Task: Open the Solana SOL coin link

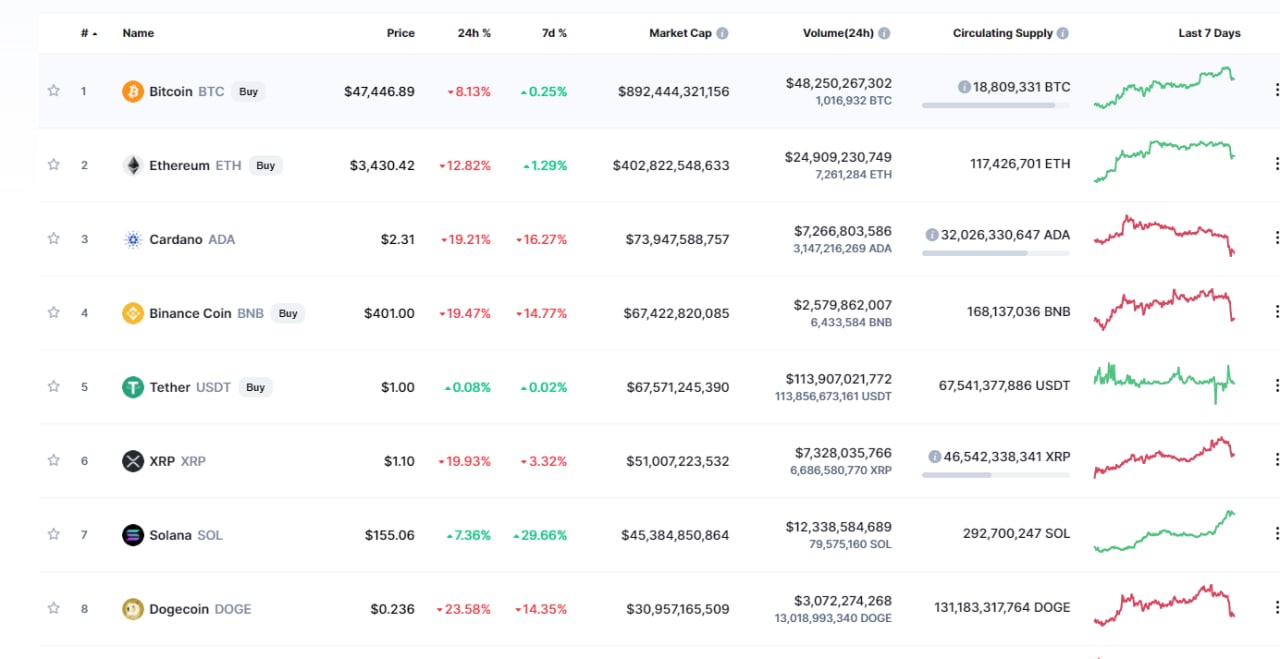Action: pos(186,535)
